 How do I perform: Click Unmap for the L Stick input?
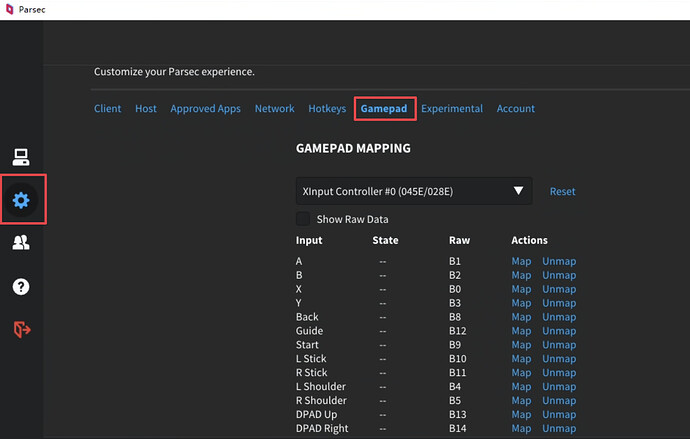tap(559, 359)
